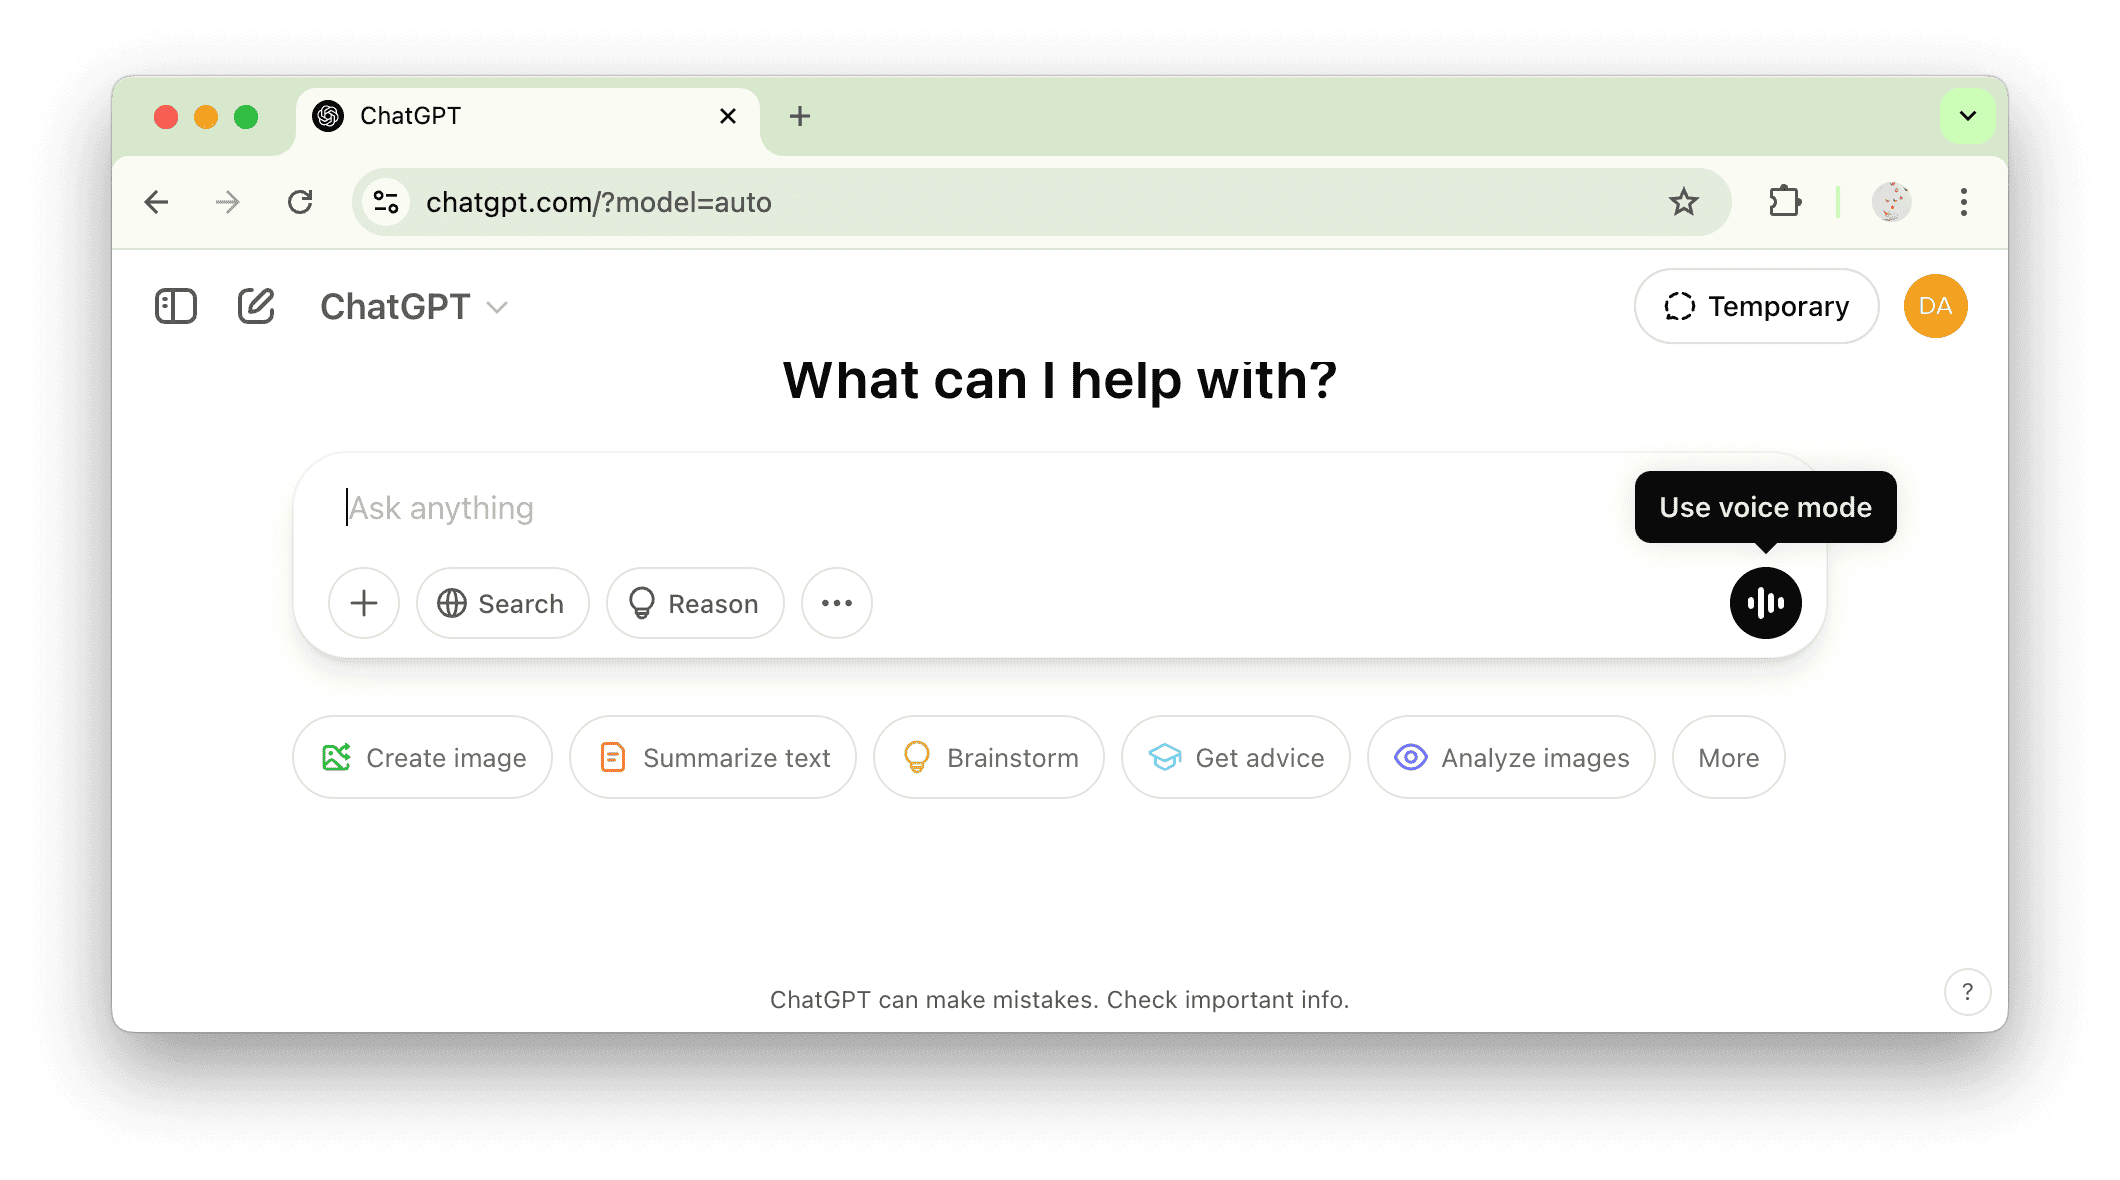Click the eye icon beside Analyze images
The image size is (2120, 1180).
click(1411, 757)
